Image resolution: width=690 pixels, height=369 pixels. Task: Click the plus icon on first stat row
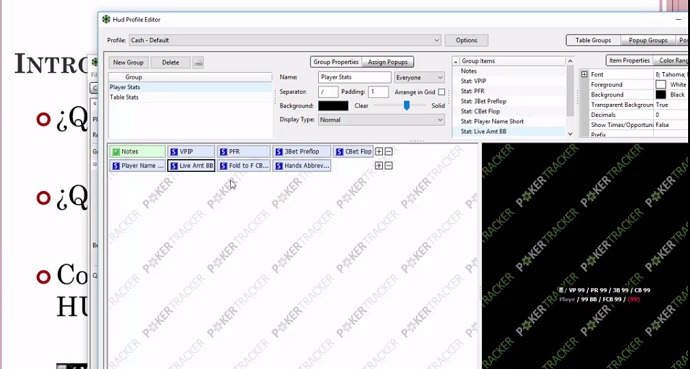tap(379, 152)
